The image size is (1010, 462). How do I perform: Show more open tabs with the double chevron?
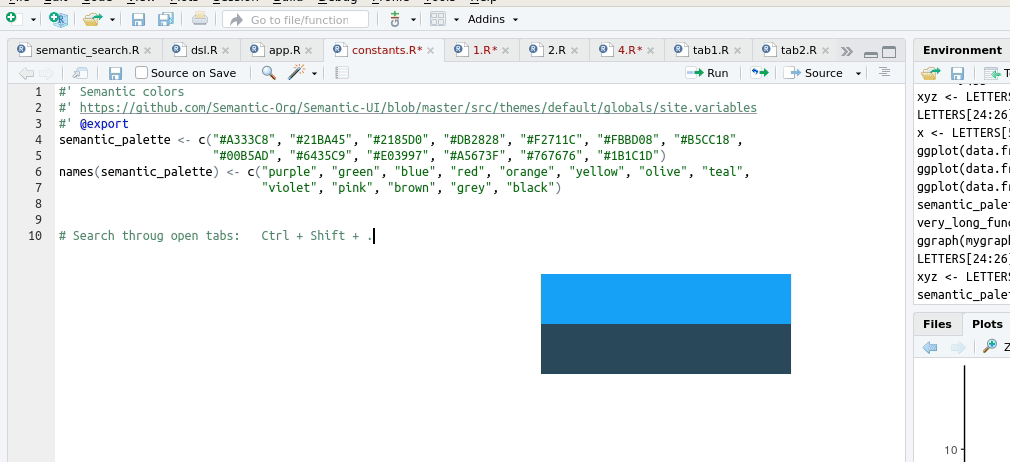click(x=847, y=52)
